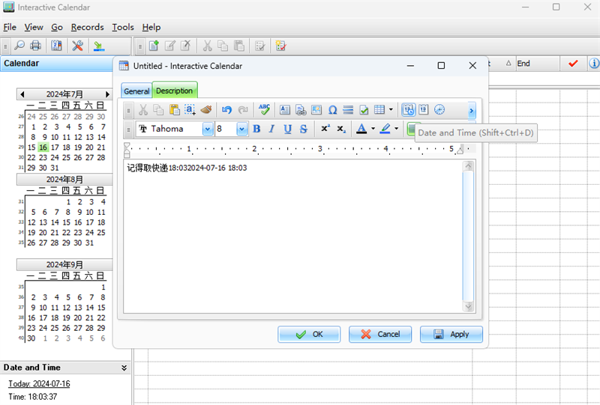Click the superscript icon
600x405 pixels.
325,129
